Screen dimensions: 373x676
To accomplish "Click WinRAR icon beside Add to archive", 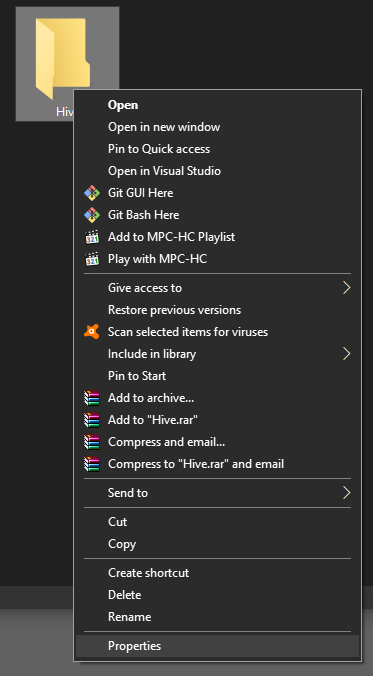I will pyautogui.click(x=91, y=397).
